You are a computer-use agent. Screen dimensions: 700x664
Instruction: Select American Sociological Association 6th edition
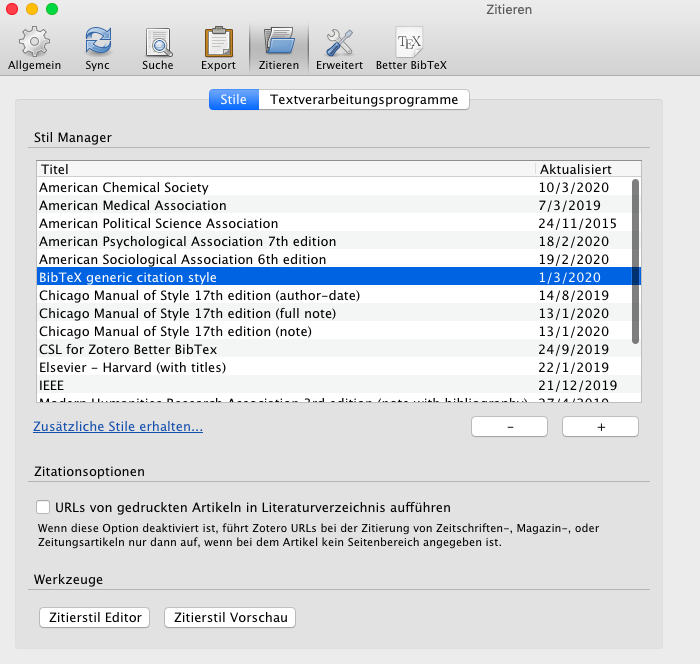click(x=338, y=259)
